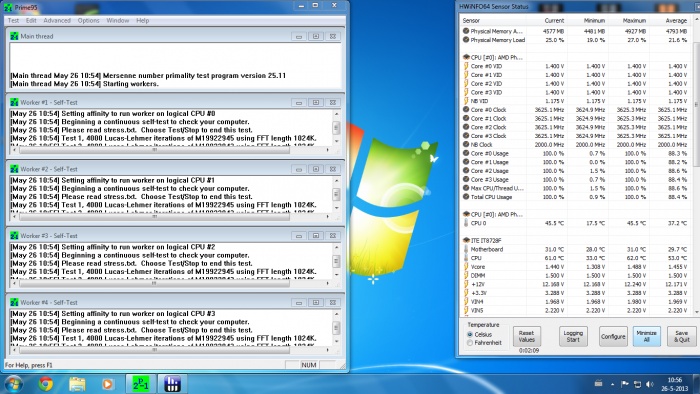Open the Advanced menu in Prime95
This screenshot has width=700, height=394.
[x=57, y=21]
